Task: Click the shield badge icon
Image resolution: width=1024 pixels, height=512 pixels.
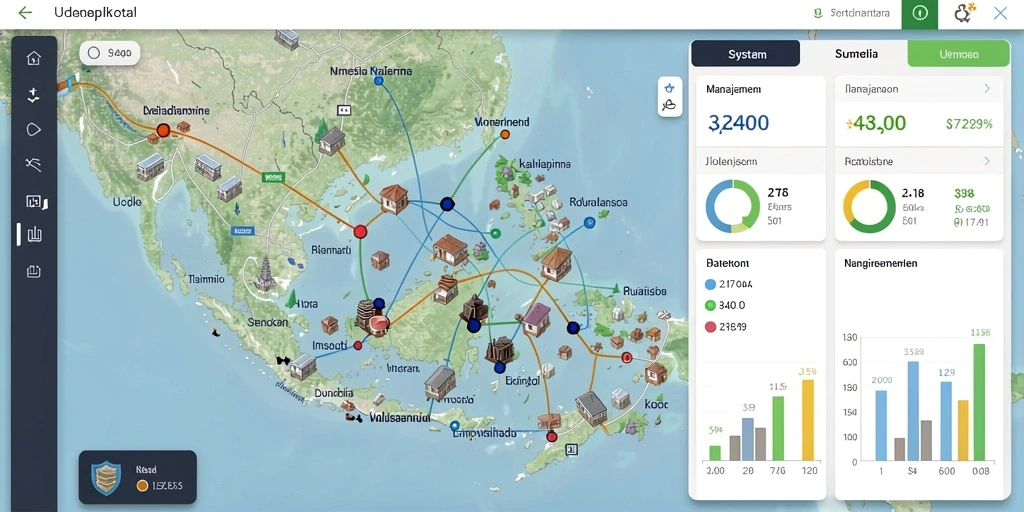Action: 104,477
